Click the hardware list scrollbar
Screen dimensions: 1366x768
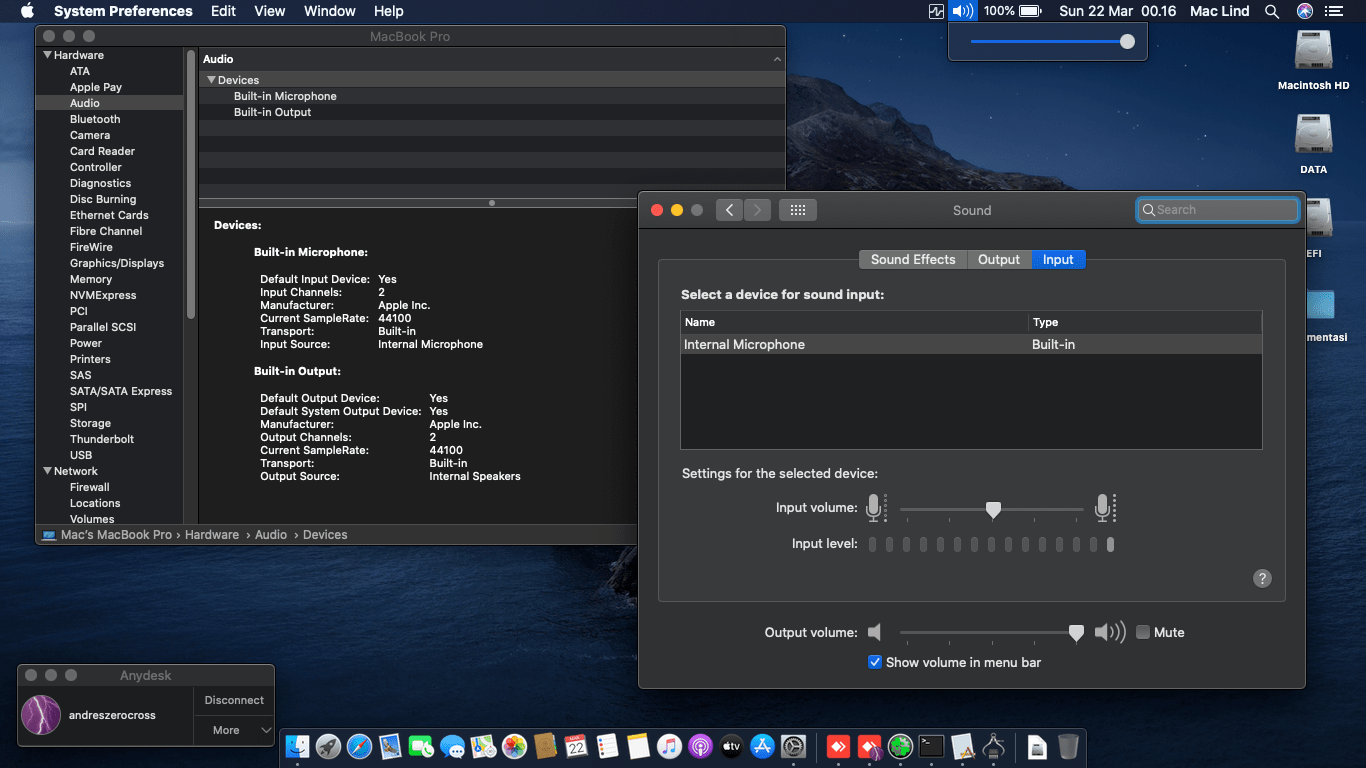point(190,185)
